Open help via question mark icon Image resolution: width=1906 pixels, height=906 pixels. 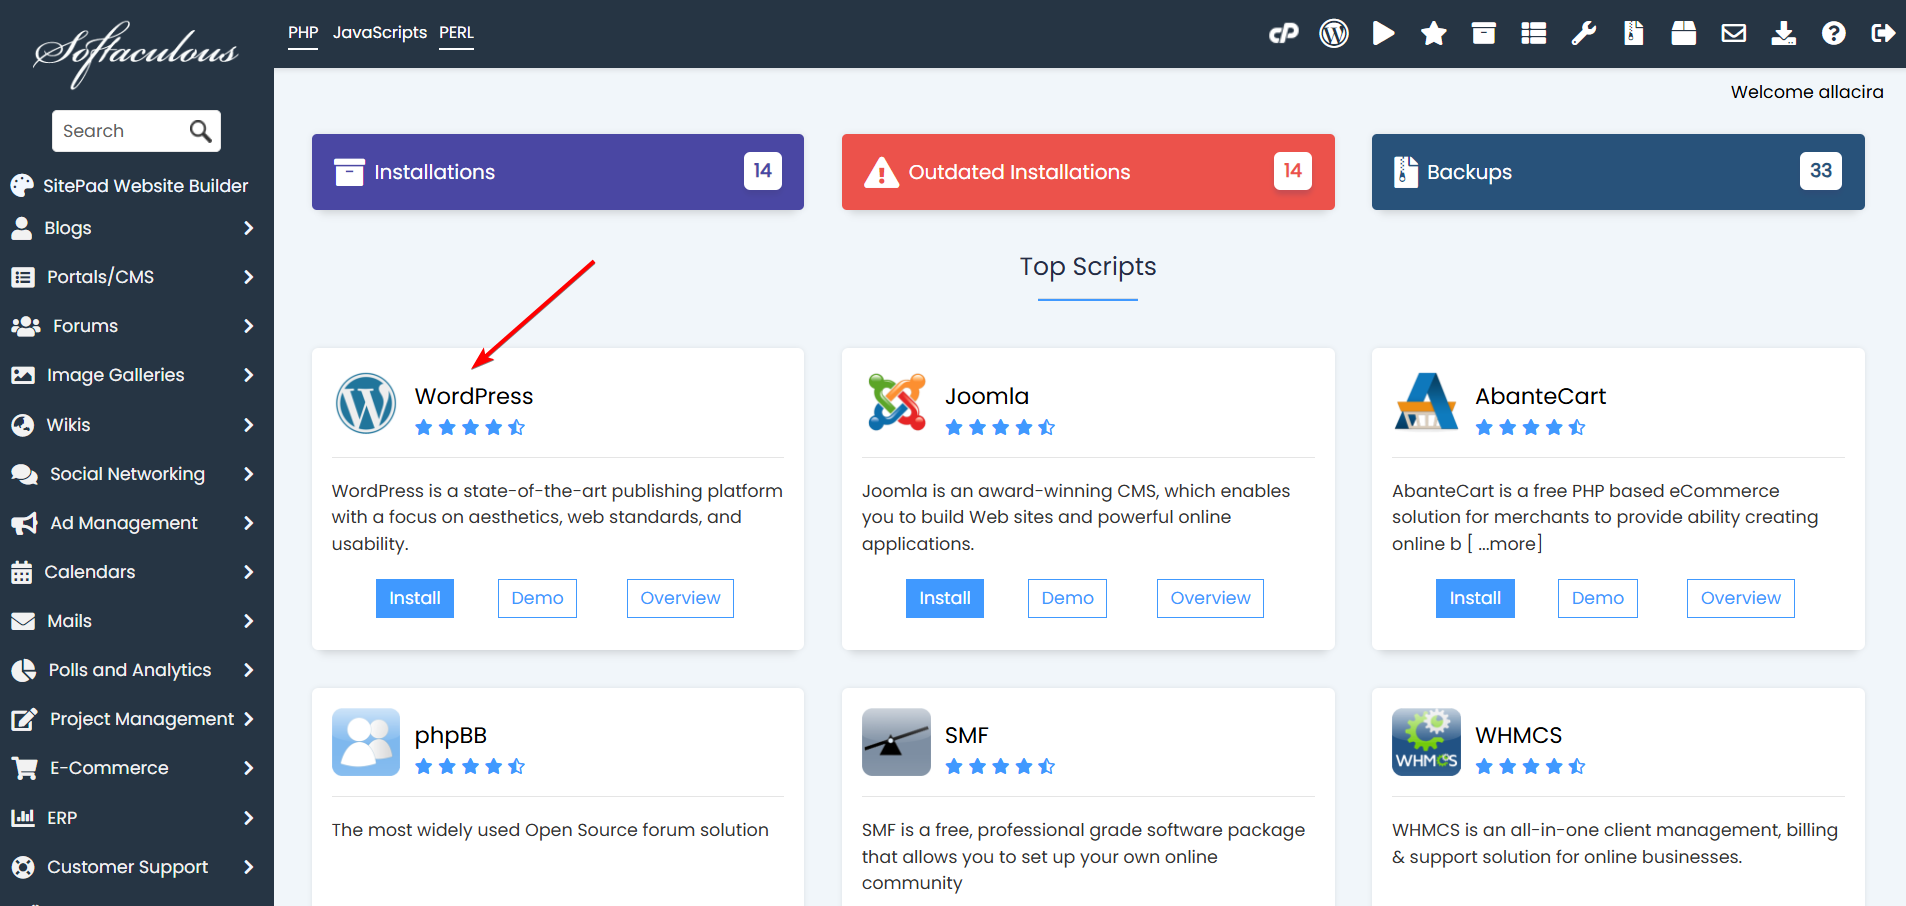click(x=1833, y=33)
